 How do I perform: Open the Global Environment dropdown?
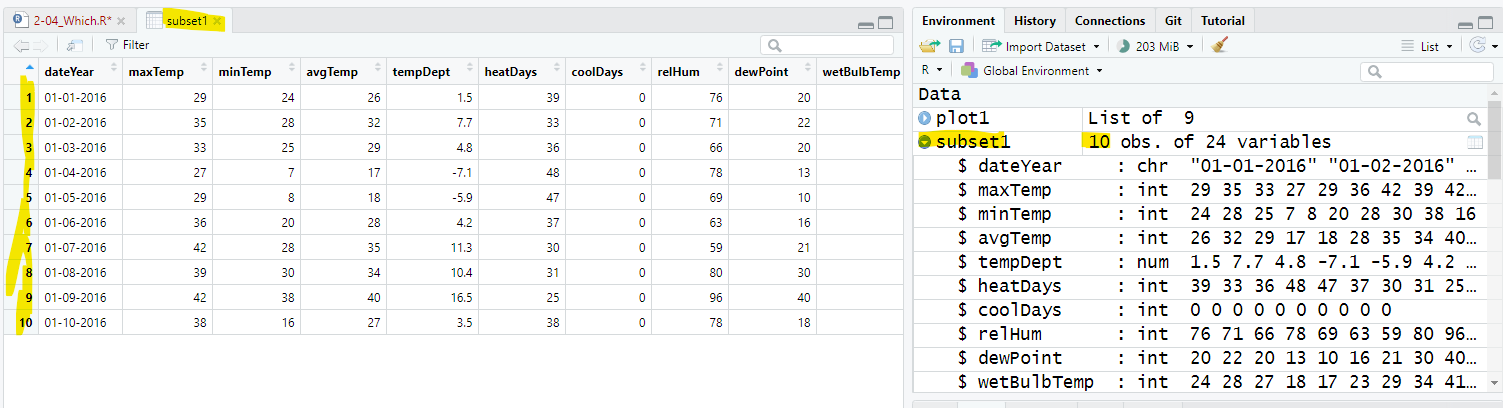click(1032, 71)
